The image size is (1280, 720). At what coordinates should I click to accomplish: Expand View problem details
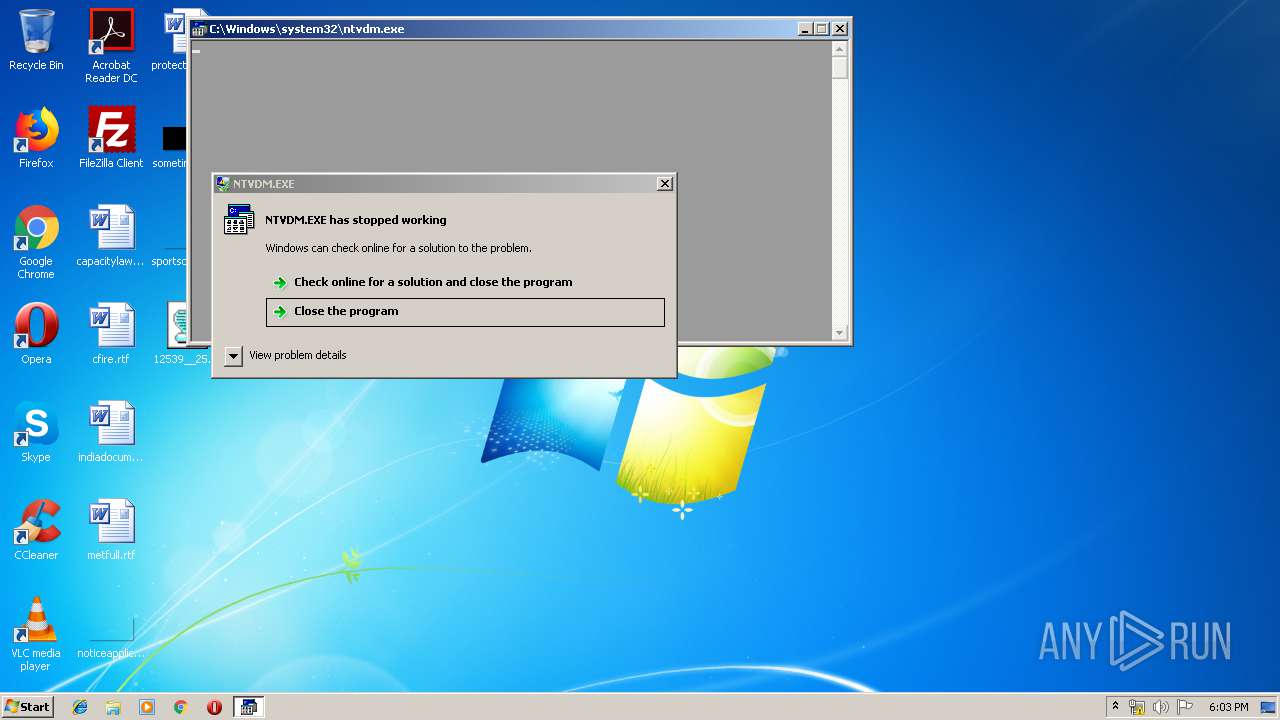tap(286, 355)
